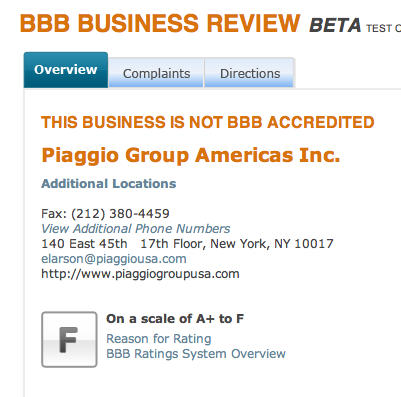Click the piaggiogroupusa.com website URL
The image size is (401, 397).
click(140, 274)
